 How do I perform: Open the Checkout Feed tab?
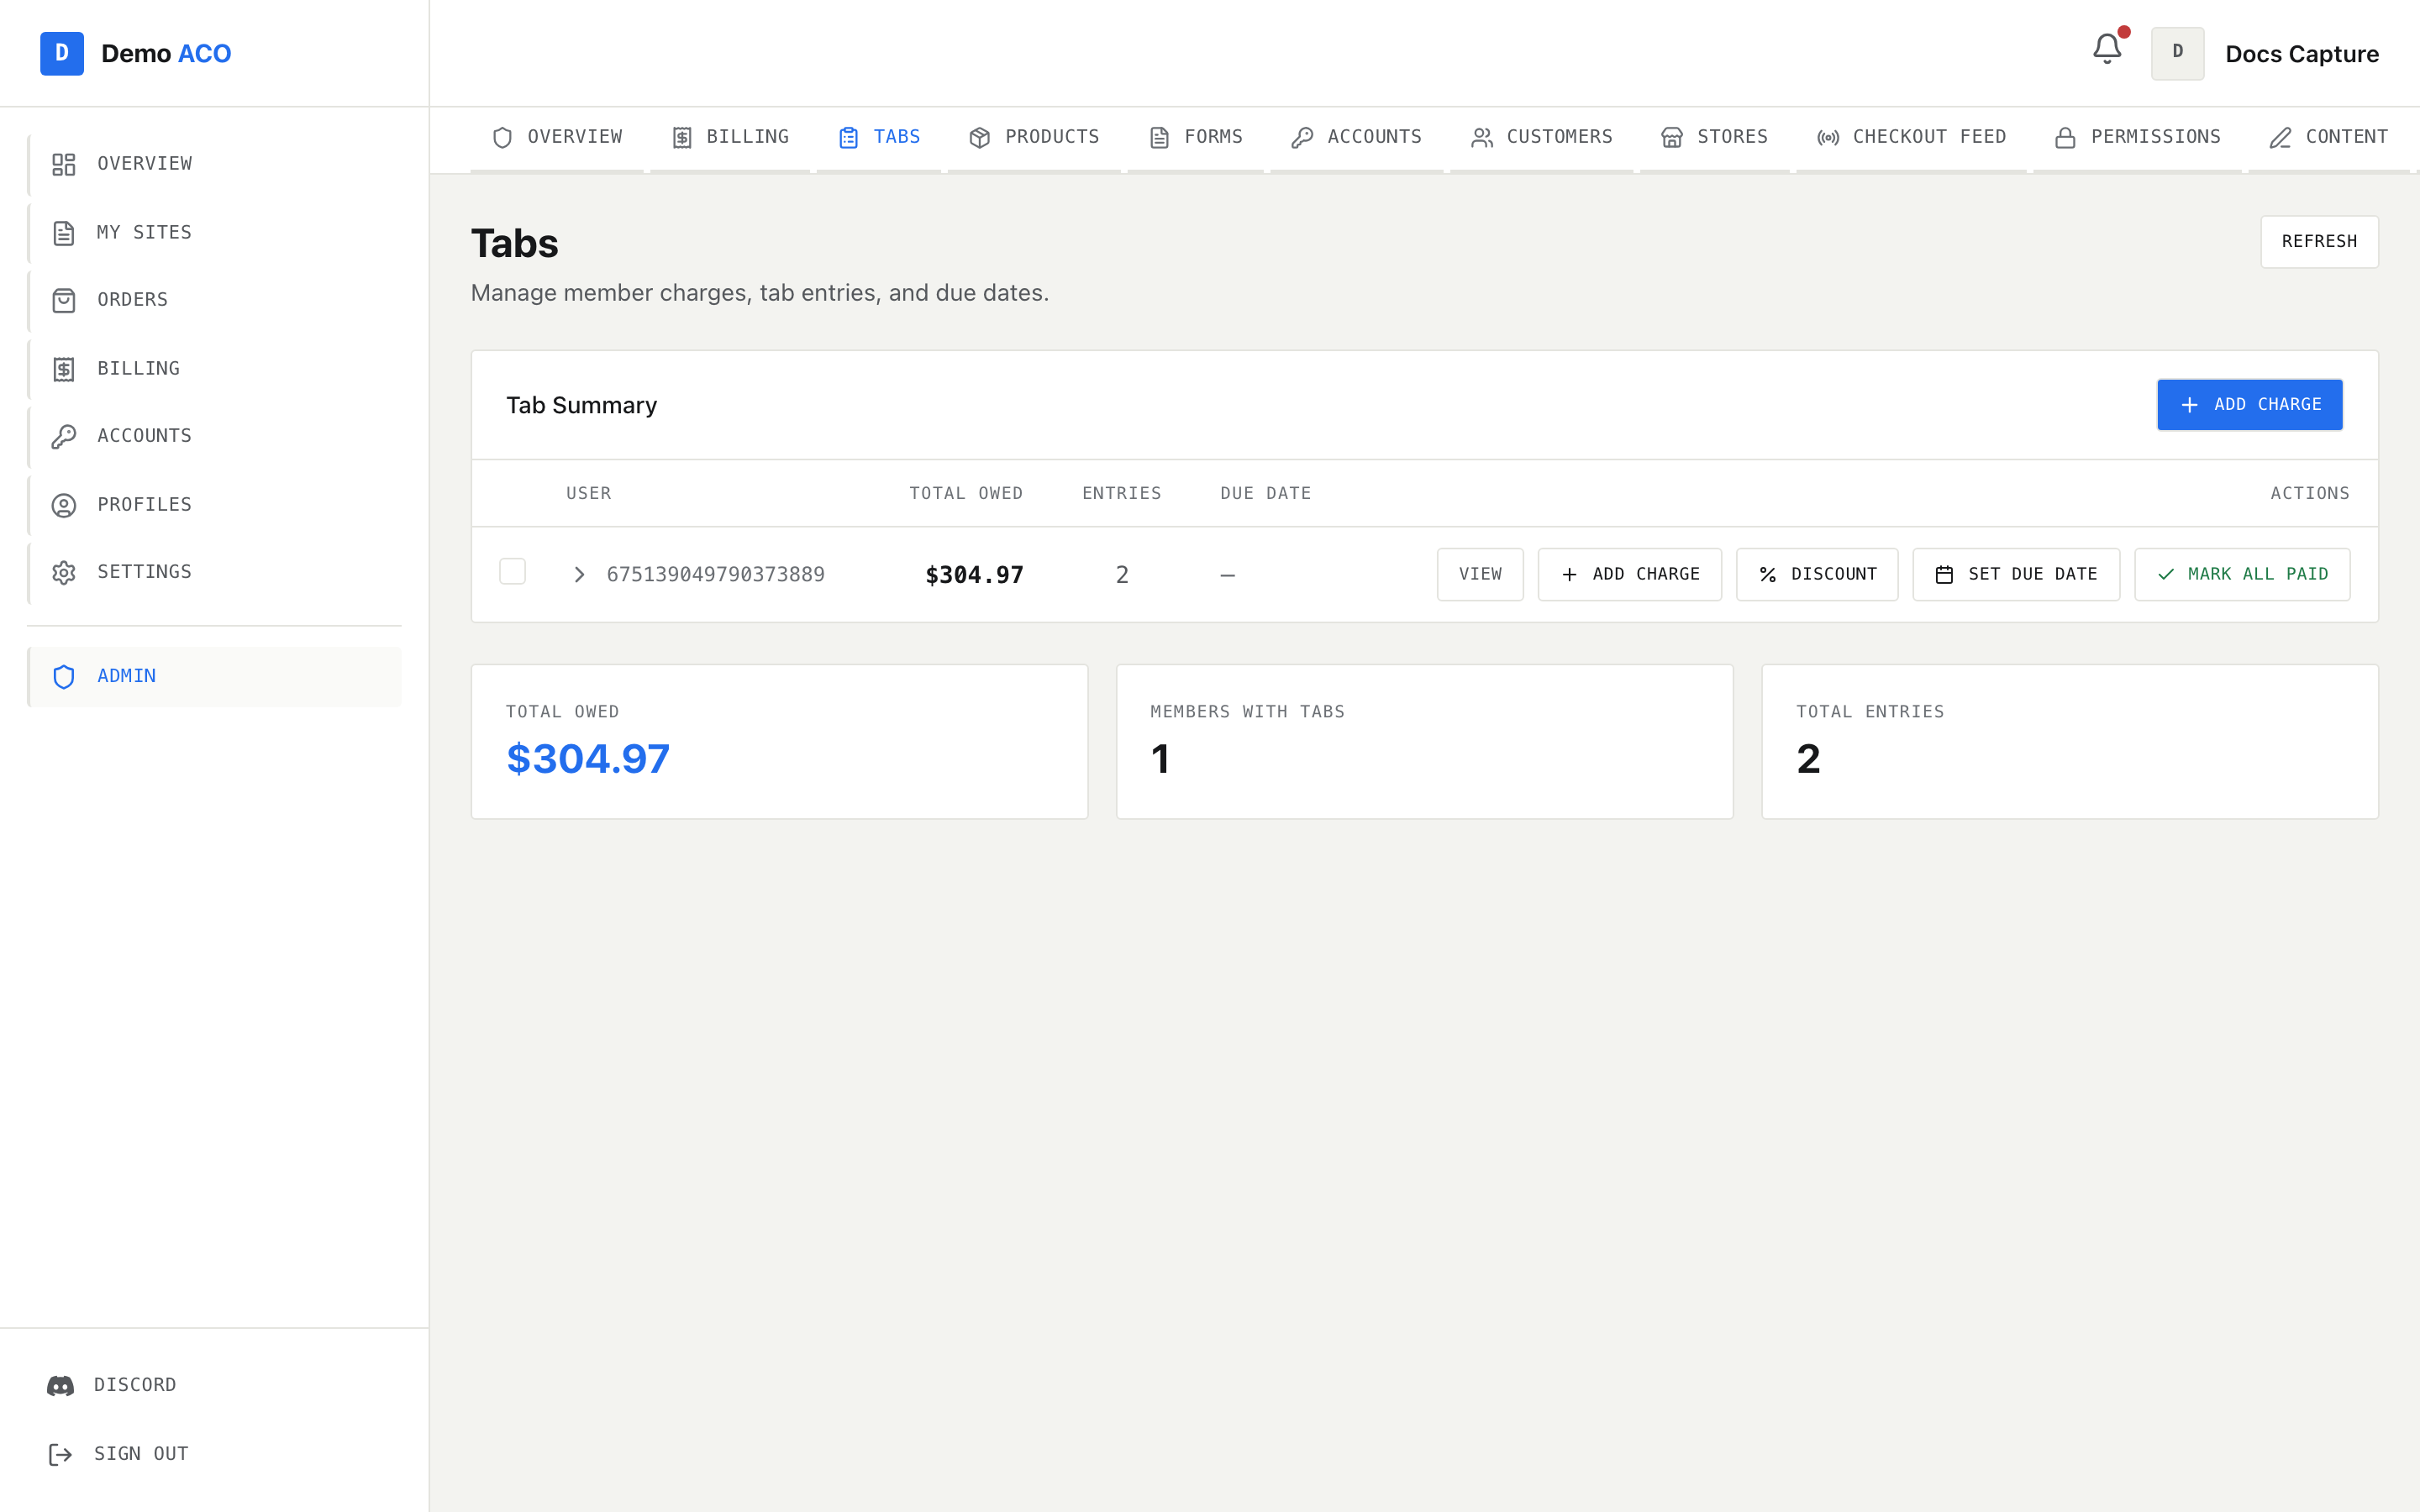click(1911, 138)
